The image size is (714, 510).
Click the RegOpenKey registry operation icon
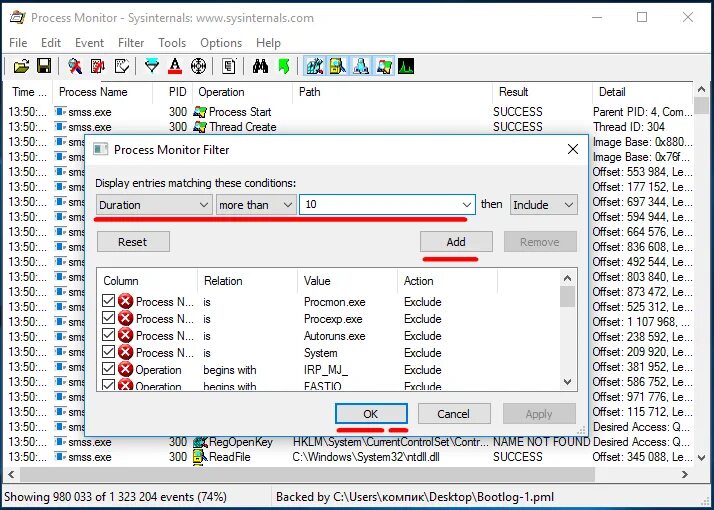pyautogui.click(x=200, y=442)
